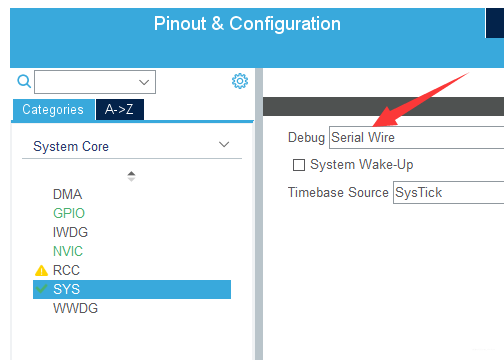
Task: Open the peripheral search dropdown arrow
Action: point(144,82)
